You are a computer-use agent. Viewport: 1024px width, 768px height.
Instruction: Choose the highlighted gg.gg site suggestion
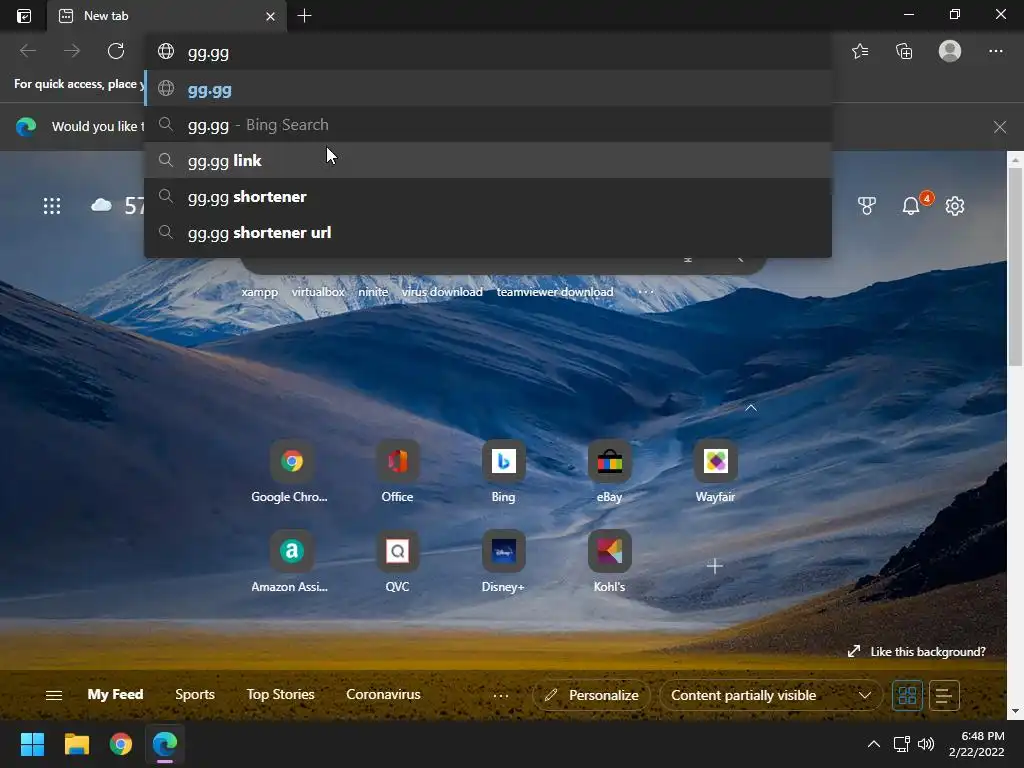click(x=488, y=89)
